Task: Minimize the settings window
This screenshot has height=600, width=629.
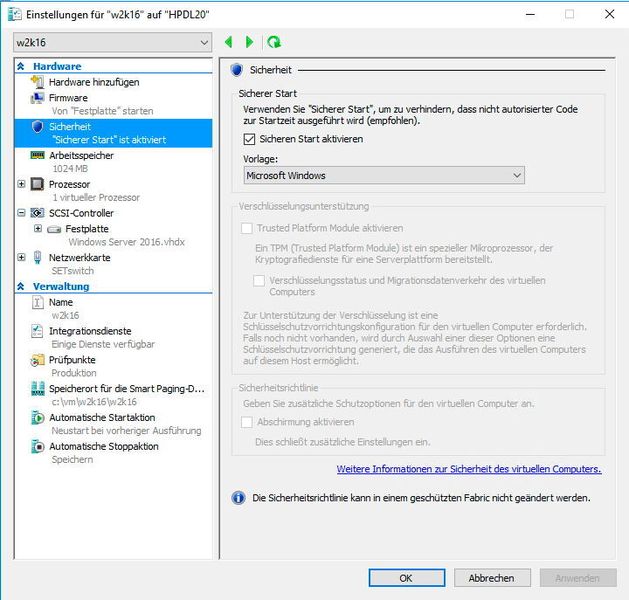Action: pos(530,14)
